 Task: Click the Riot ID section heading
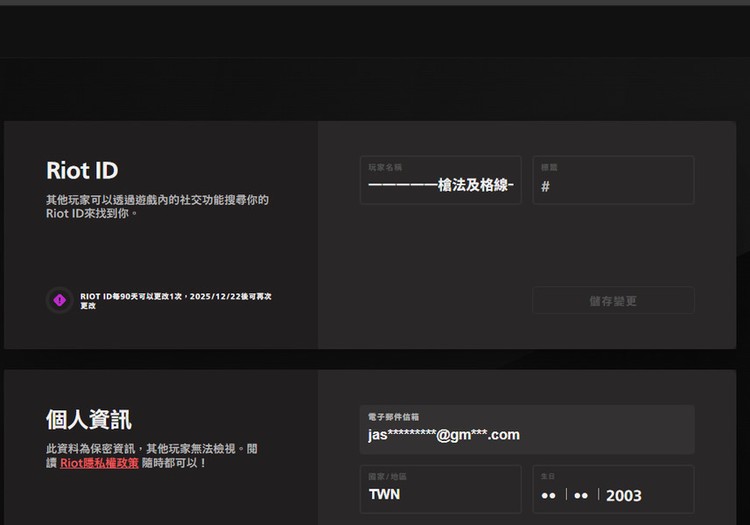coord(82,170)
